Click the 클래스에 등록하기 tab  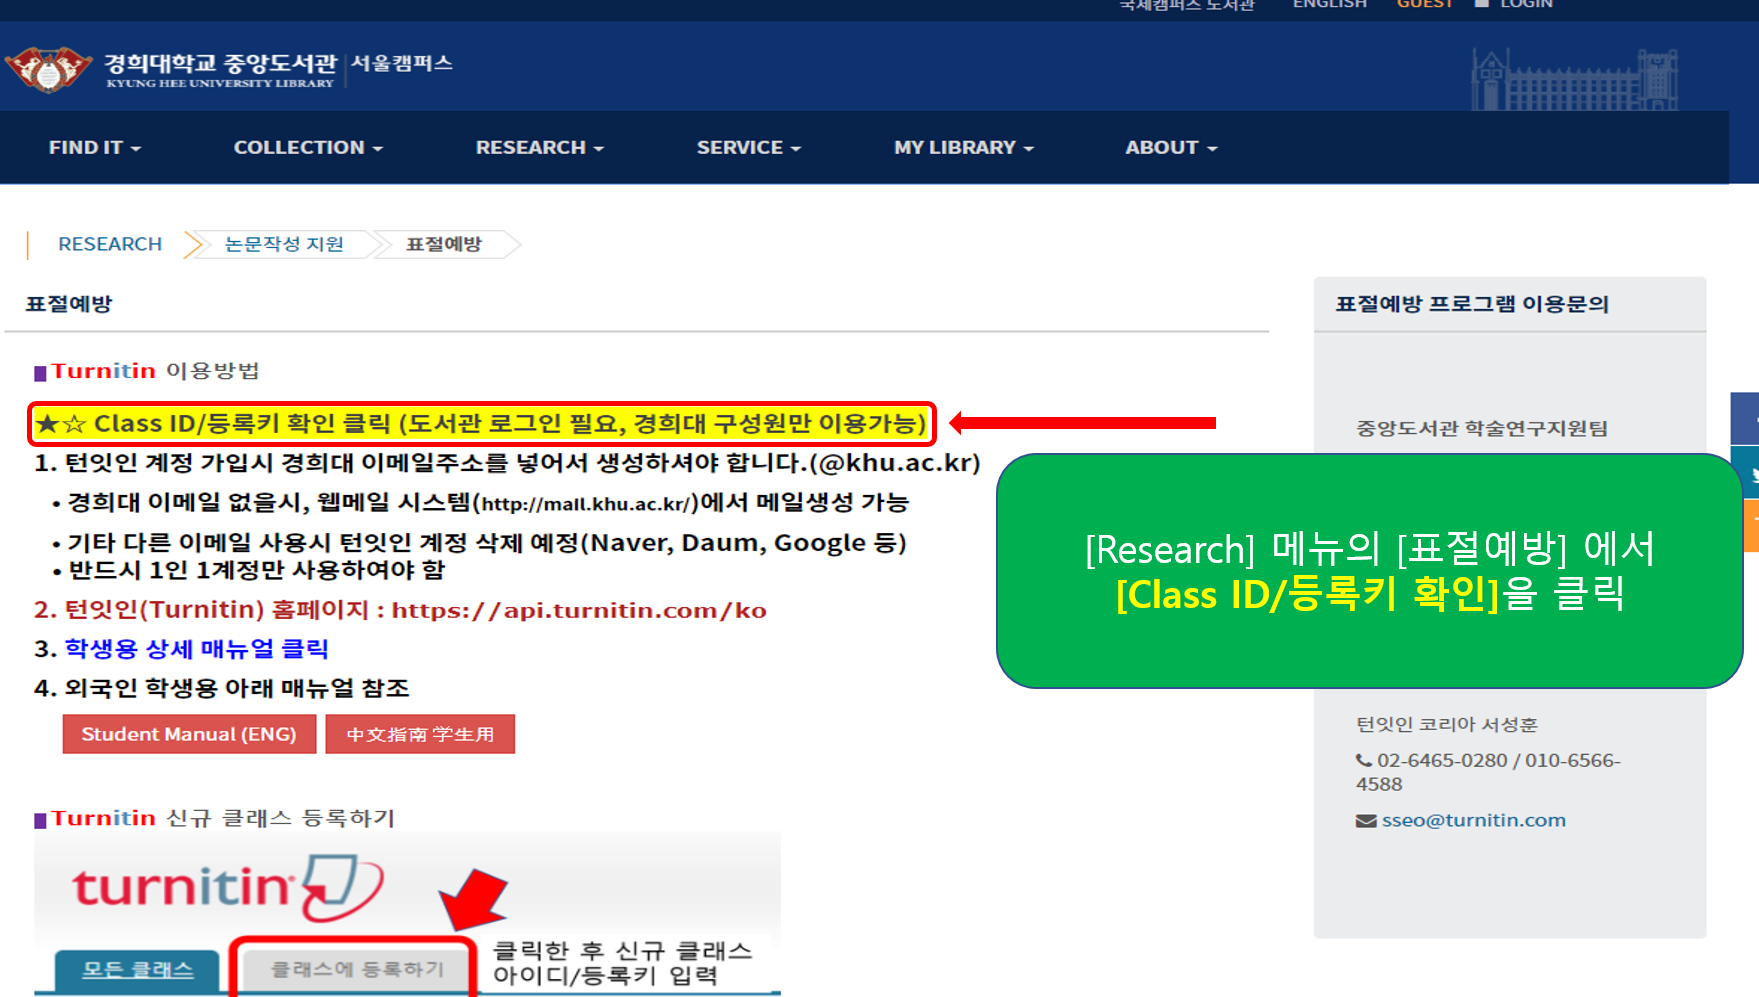tap(357, 969)
